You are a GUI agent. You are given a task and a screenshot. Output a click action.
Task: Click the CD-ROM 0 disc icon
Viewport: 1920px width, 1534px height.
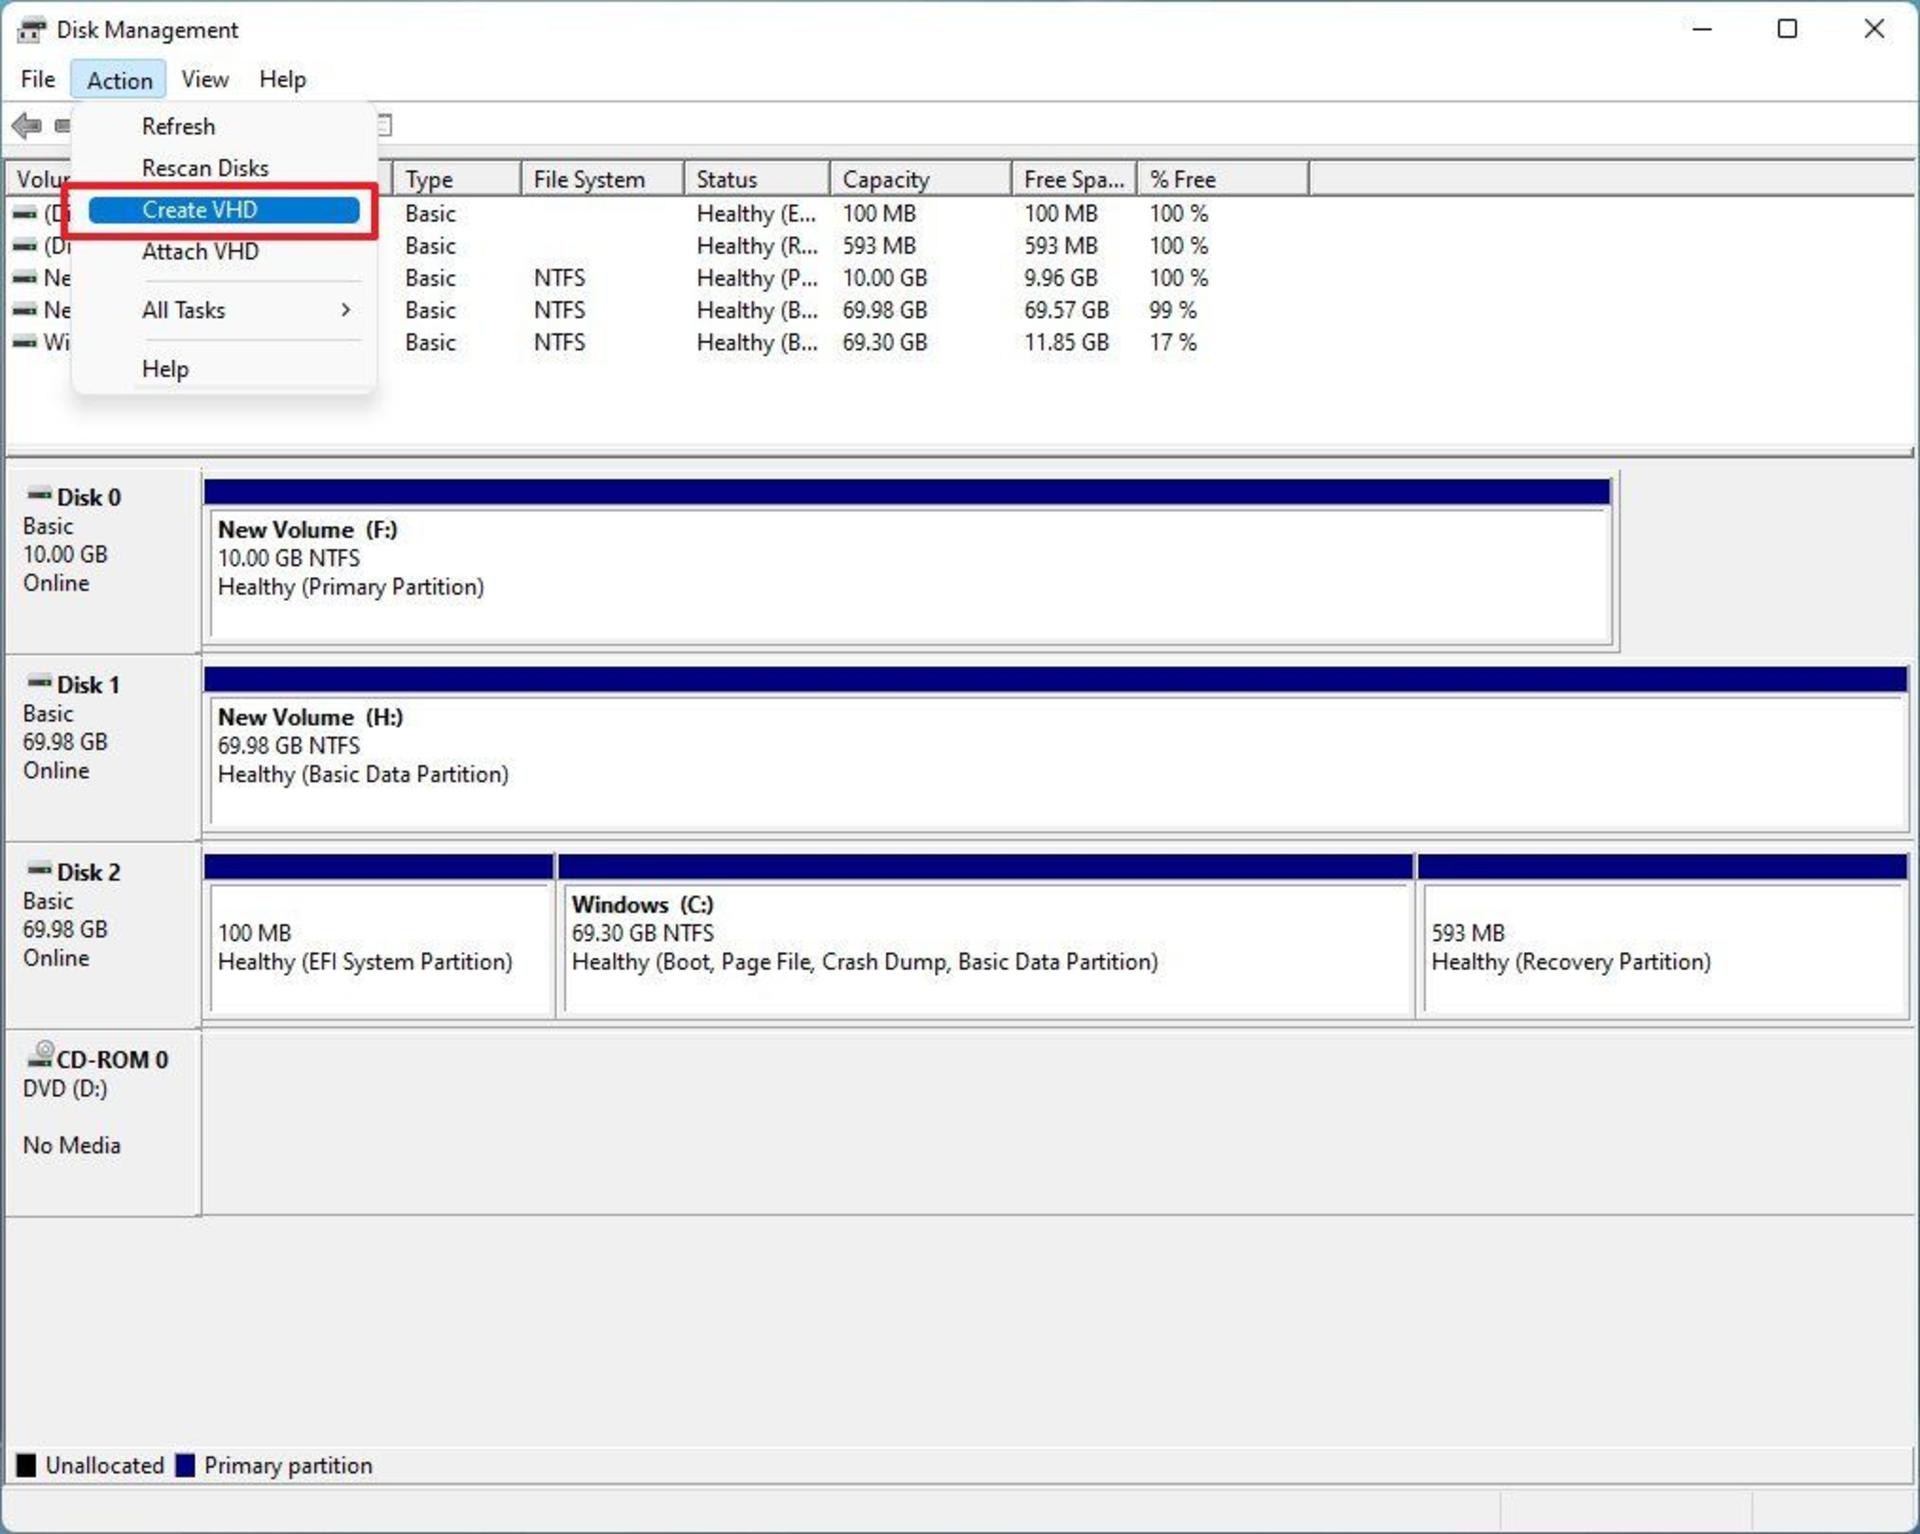pos(40,1055)
